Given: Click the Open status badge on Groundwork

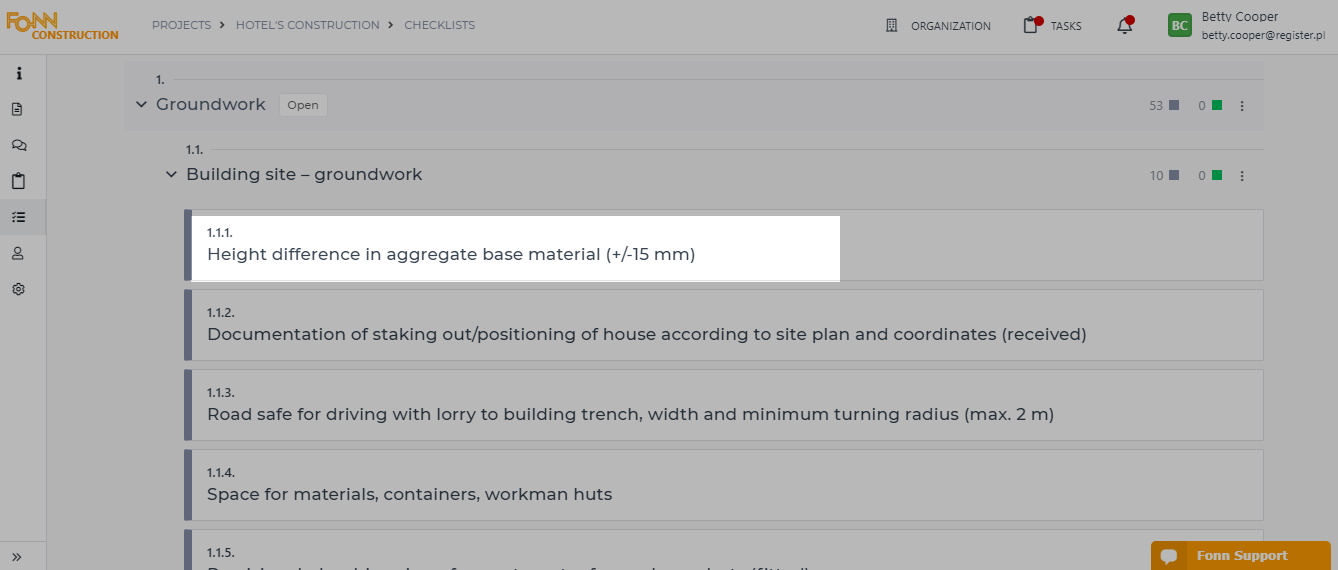Looking at the screenshot, I should [303, 105].
